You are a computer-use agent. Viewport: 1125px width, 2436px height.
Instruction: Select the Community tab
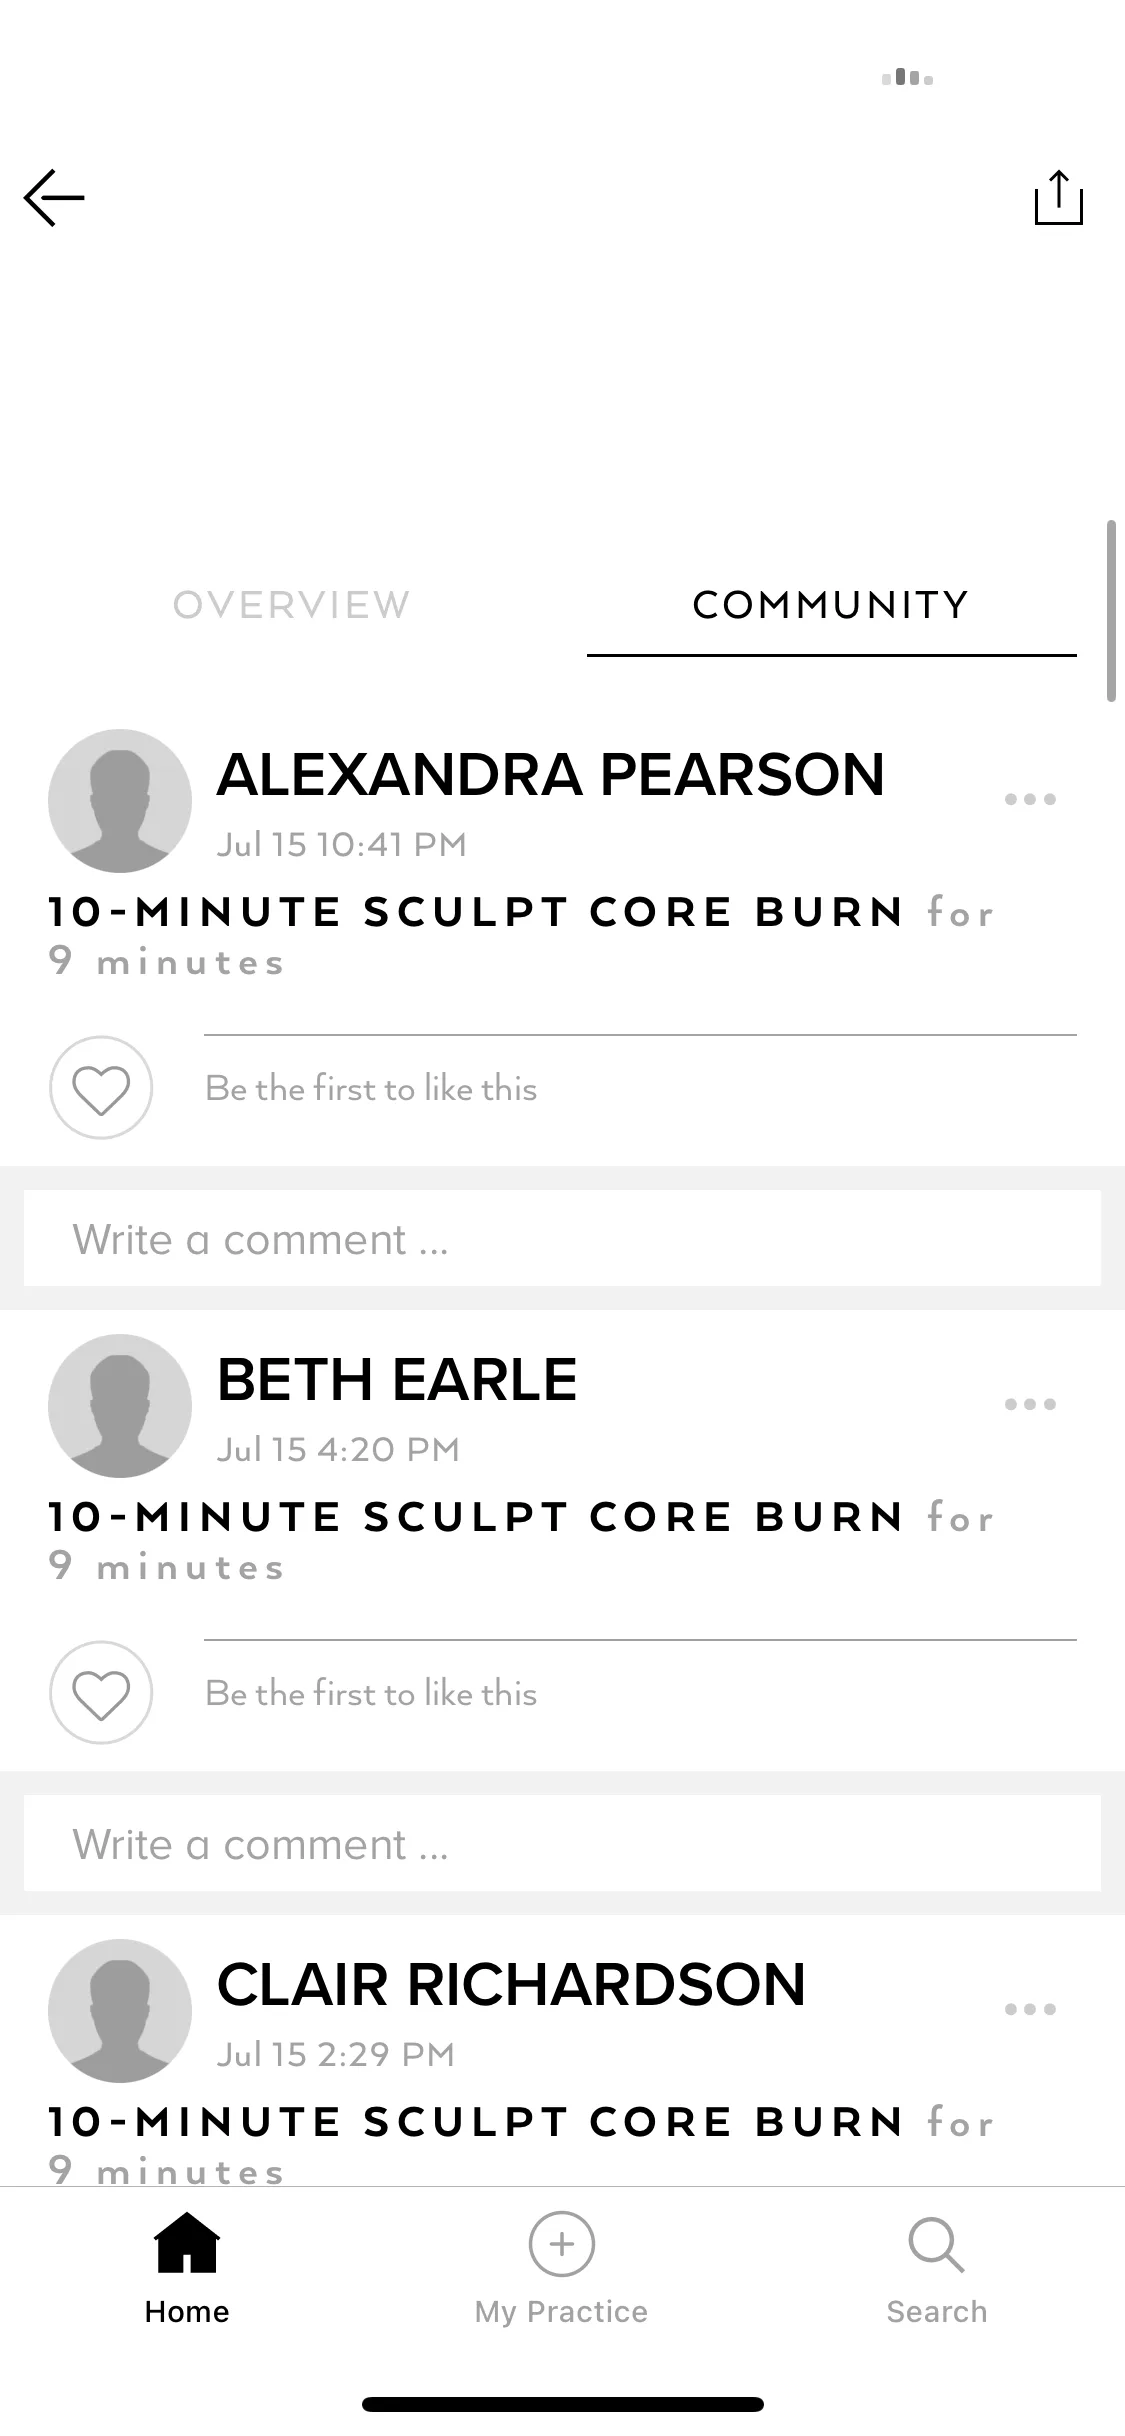point(831,605)
